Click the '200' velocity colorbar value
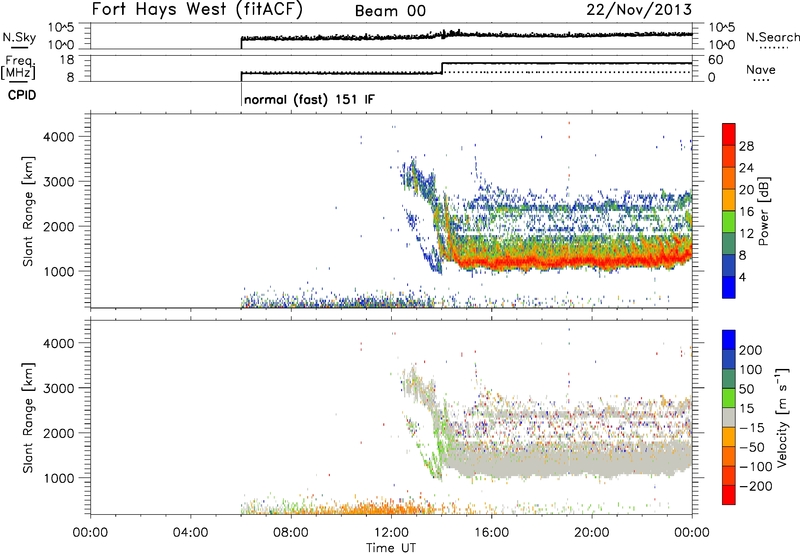 [751, 350]
